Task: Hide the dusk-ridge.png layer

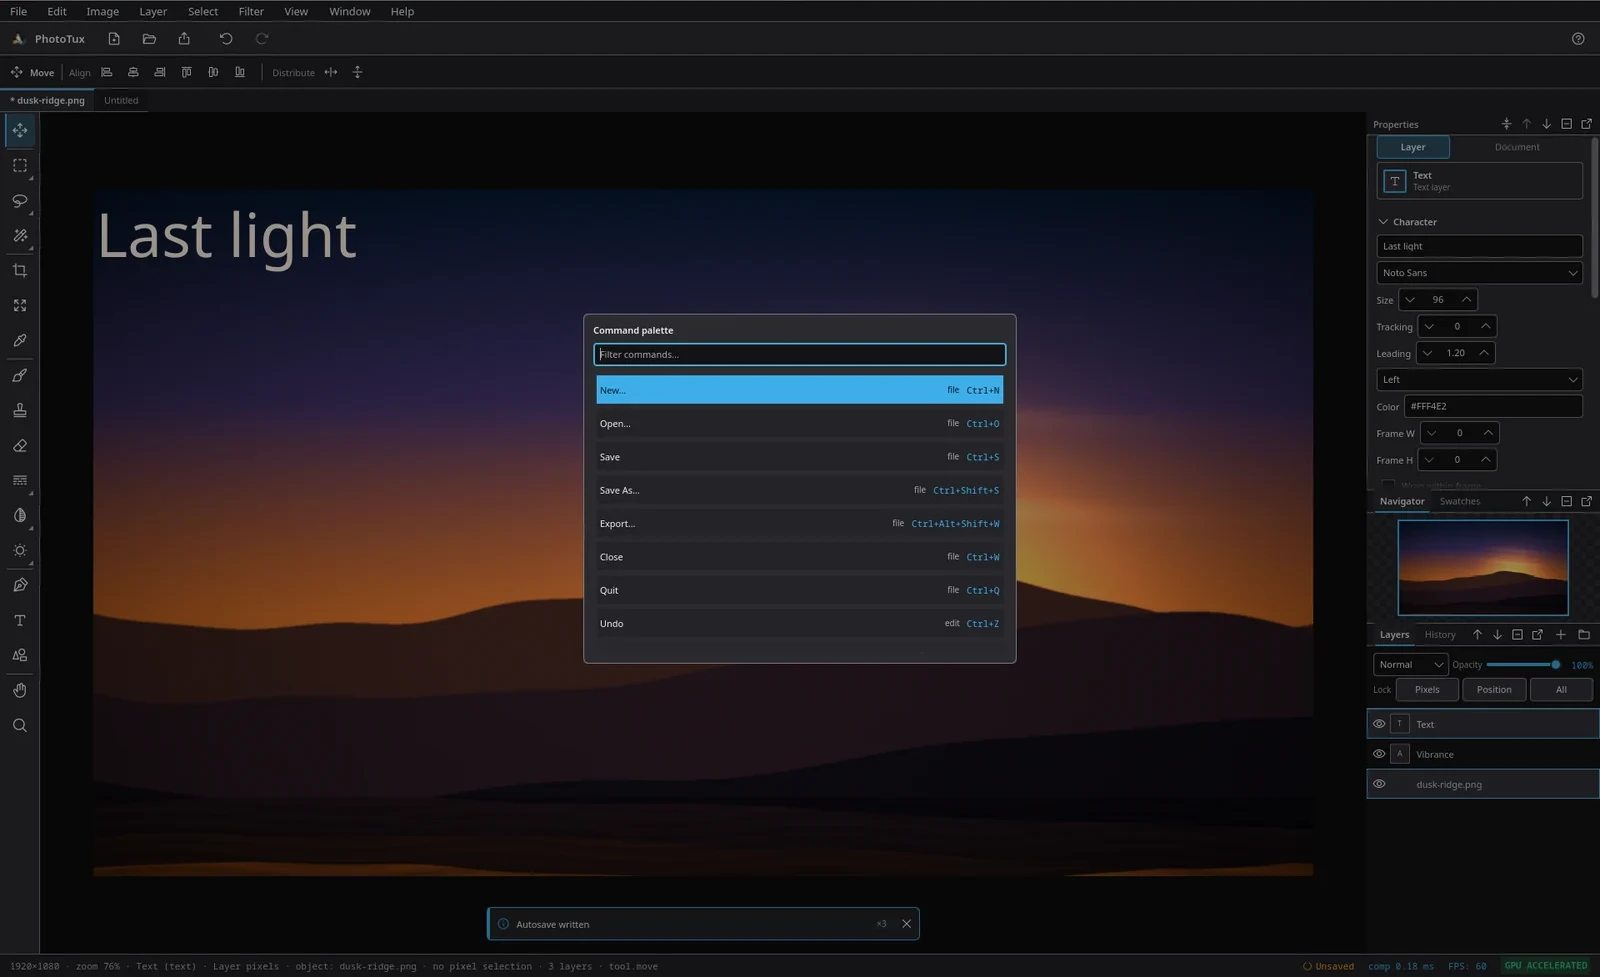Action: [x=1379, y=784]
